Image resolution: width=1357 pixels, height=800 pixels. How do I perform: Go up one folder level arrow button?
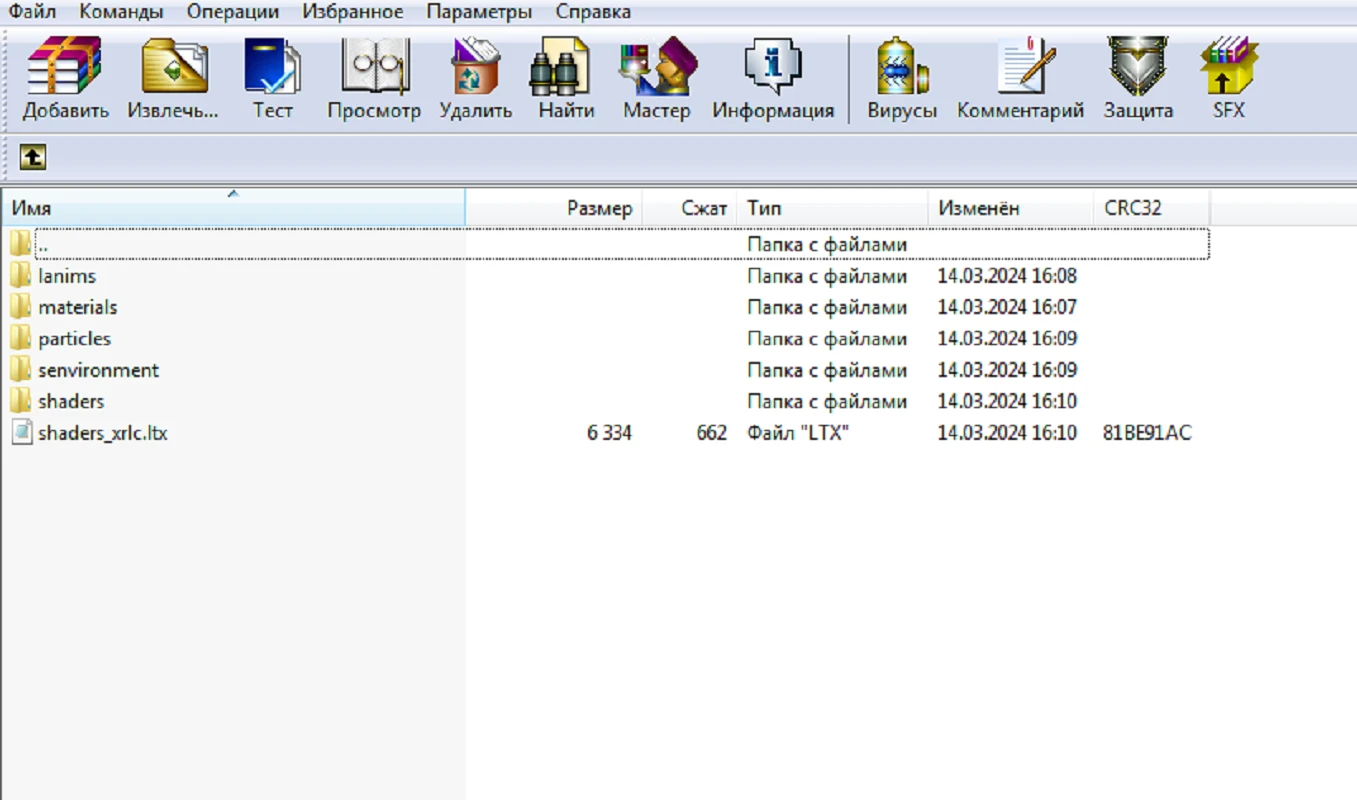click(x=33, y=157)
